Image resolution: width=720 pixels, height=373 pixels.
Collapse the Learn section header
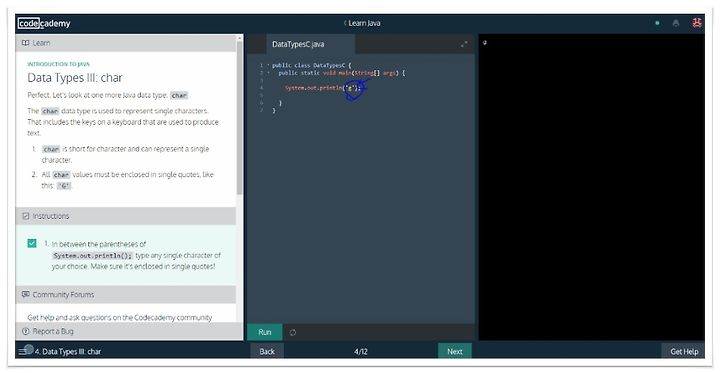[x=125, y=43]
